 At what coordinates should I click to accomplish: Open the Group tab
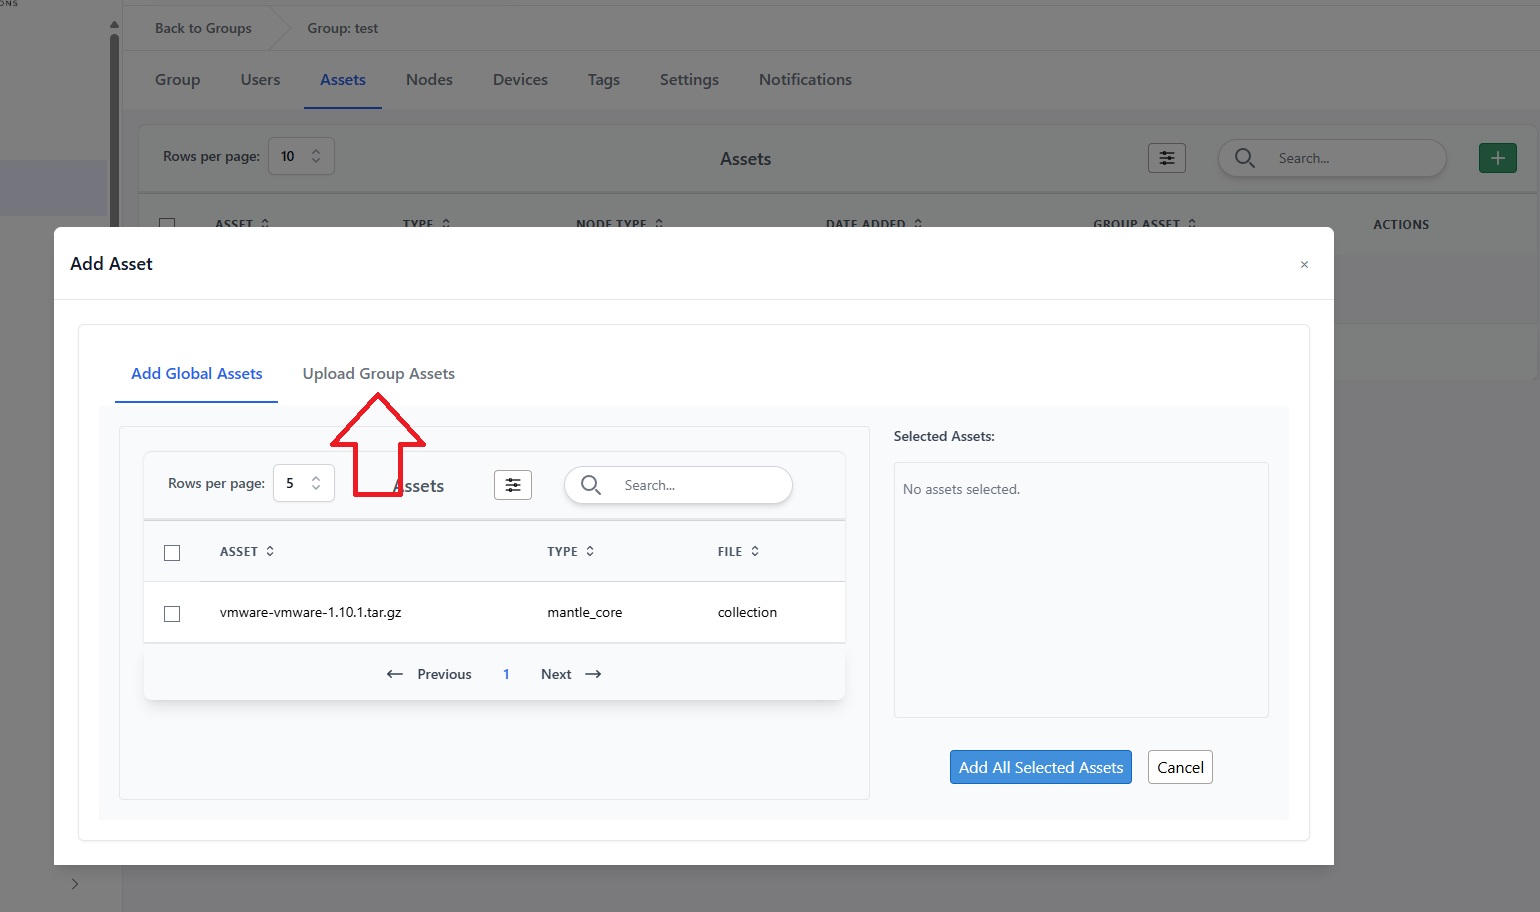178,80
